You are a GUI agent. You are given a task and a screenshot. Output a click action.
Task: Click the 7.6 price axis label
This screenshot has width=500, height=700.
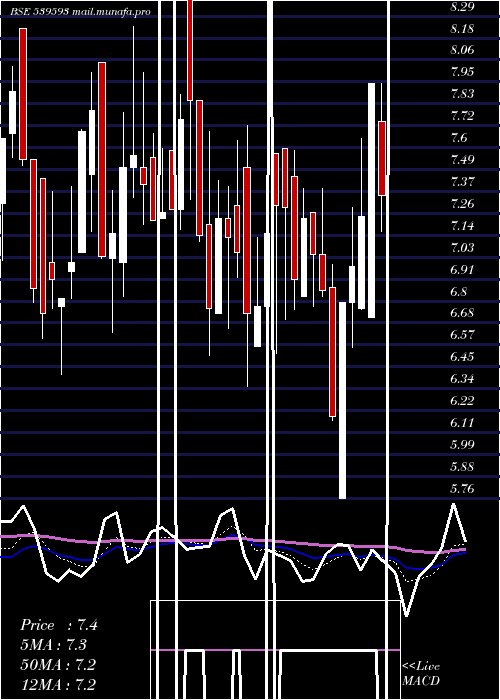tap(459, 138)
